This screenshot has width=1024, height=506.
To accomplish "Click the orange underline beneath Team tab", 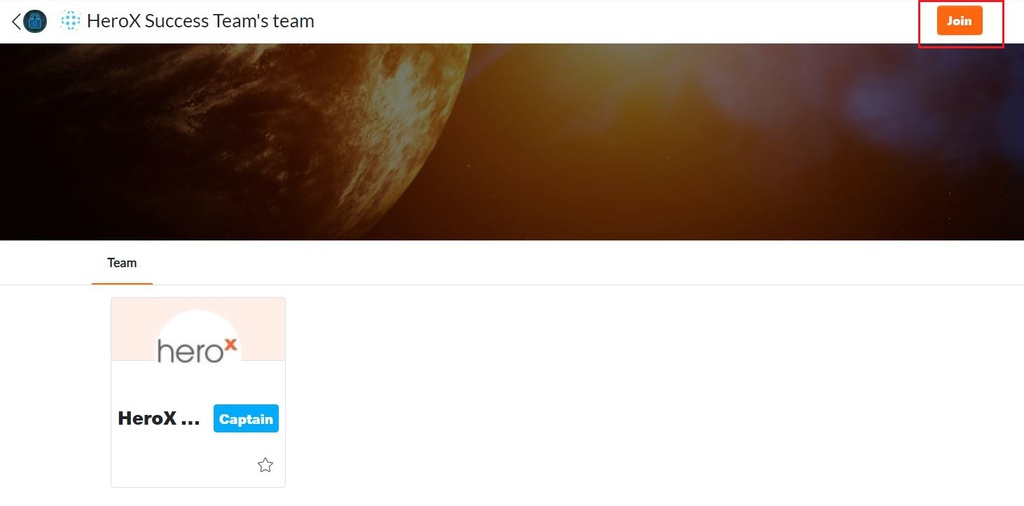I will coord(122,283).
